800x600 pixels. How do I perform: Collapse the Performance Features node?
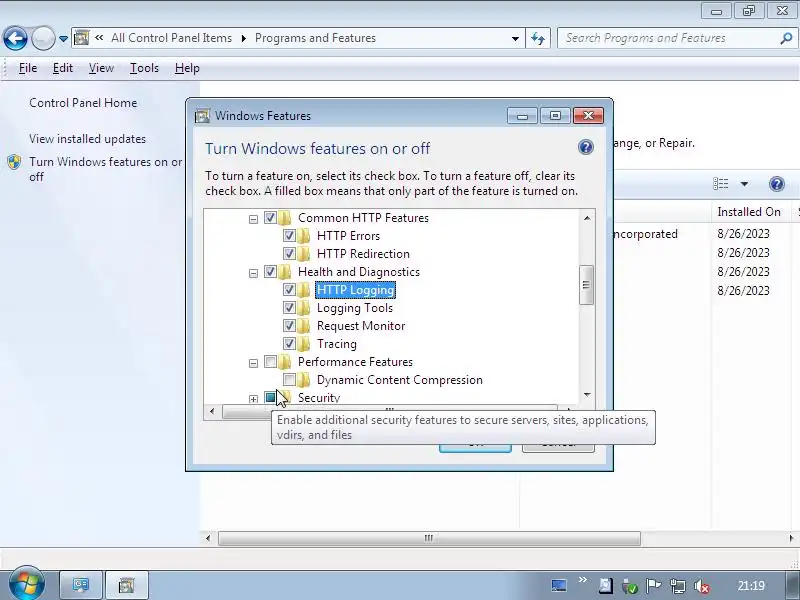[253, 363]
